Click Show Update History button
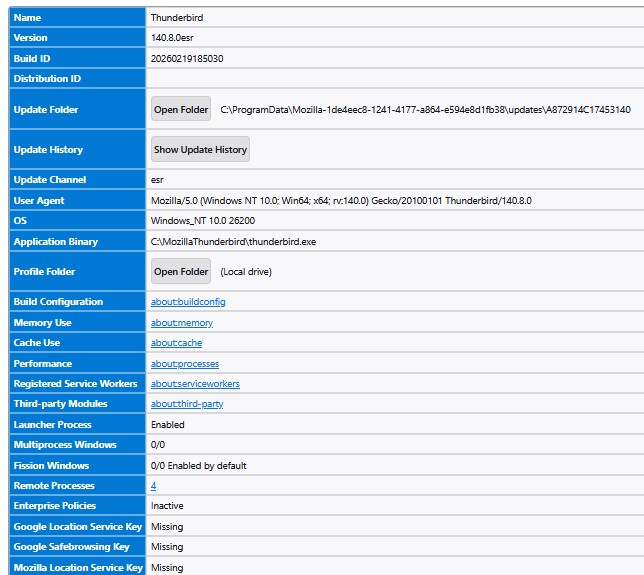Image resolution: width=644 pixels, height=575 pixels. 200,149
